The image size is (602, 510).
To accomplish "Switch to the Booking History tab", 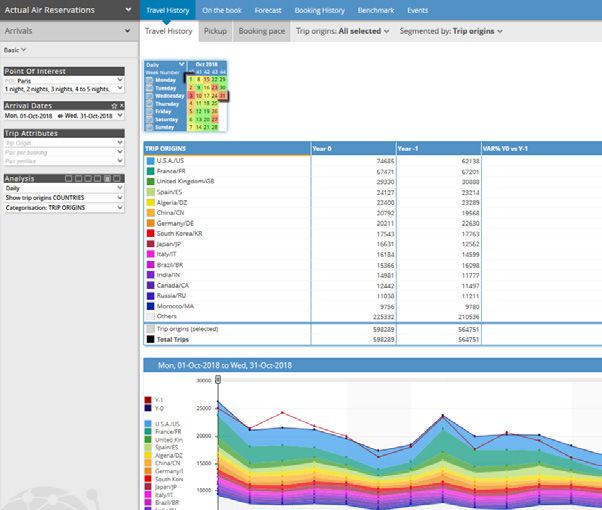I will pos(319,10).
